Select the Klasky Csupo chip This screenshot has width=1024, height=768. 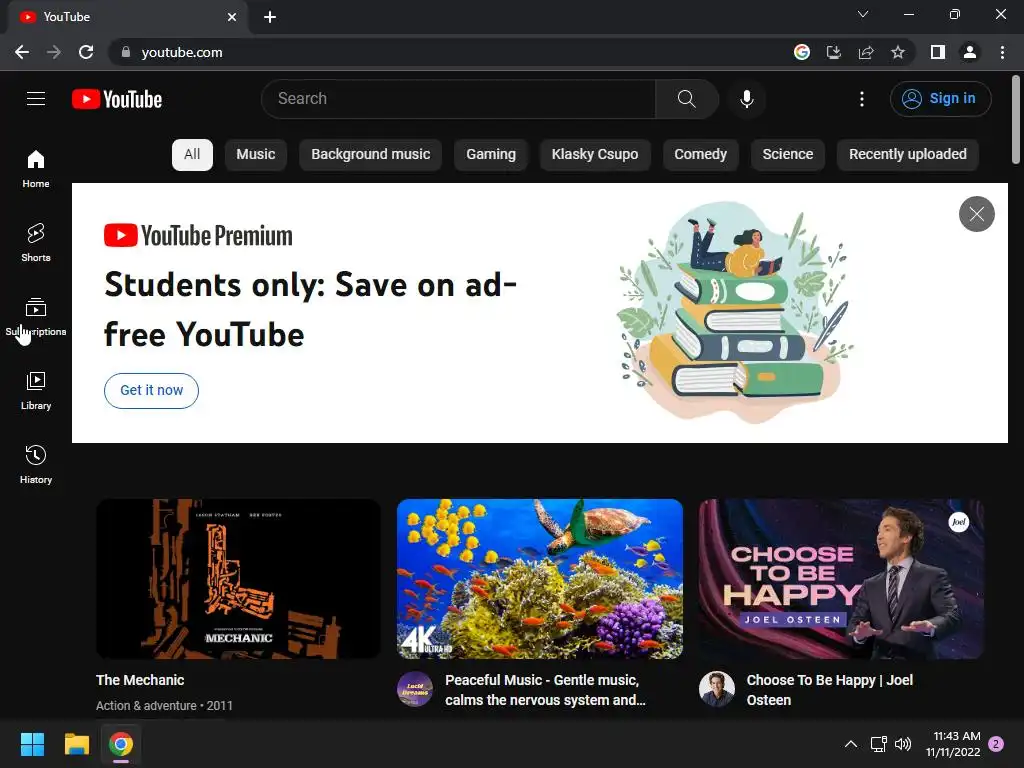[x=594, y=154]
